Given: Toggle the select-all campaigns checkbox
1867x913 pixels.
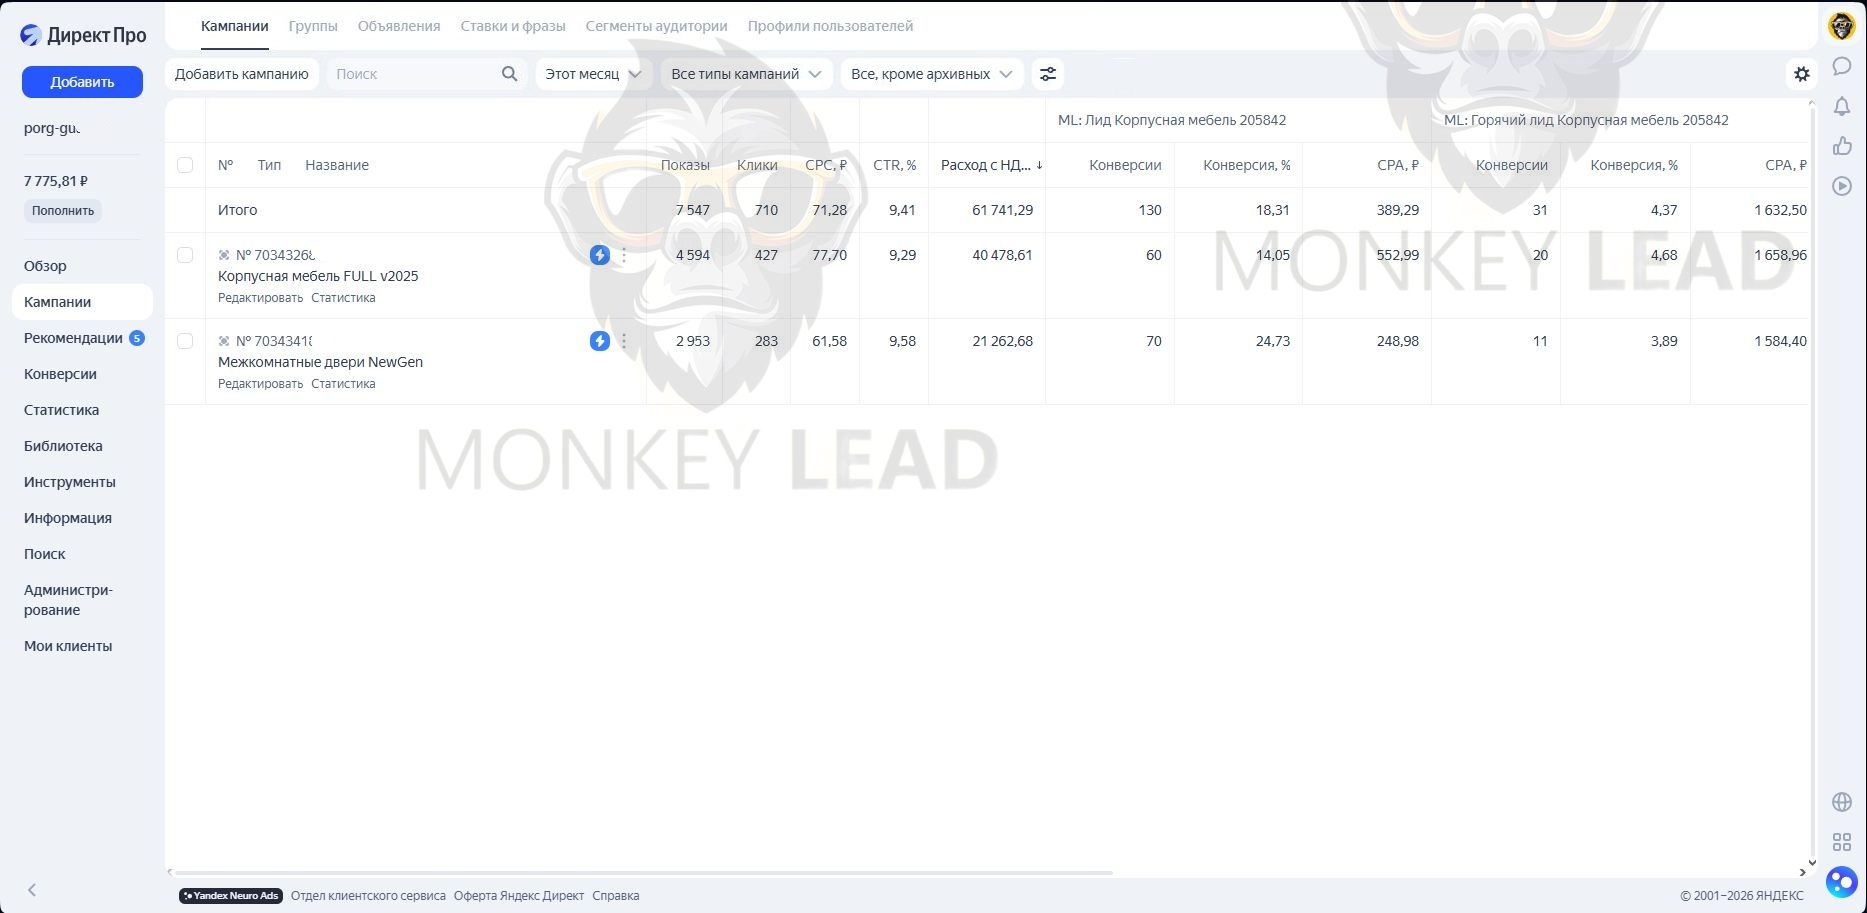Looking at the screenshot, I should [185, 165].
